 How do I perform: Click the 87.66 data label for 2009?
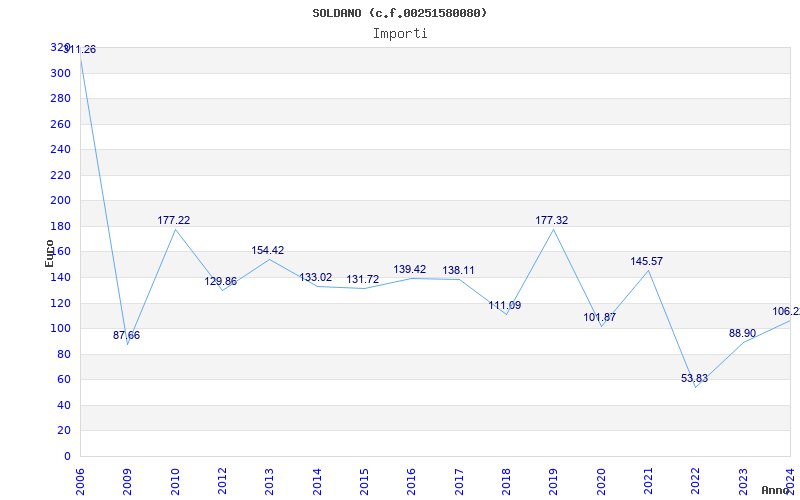[127, 336]
